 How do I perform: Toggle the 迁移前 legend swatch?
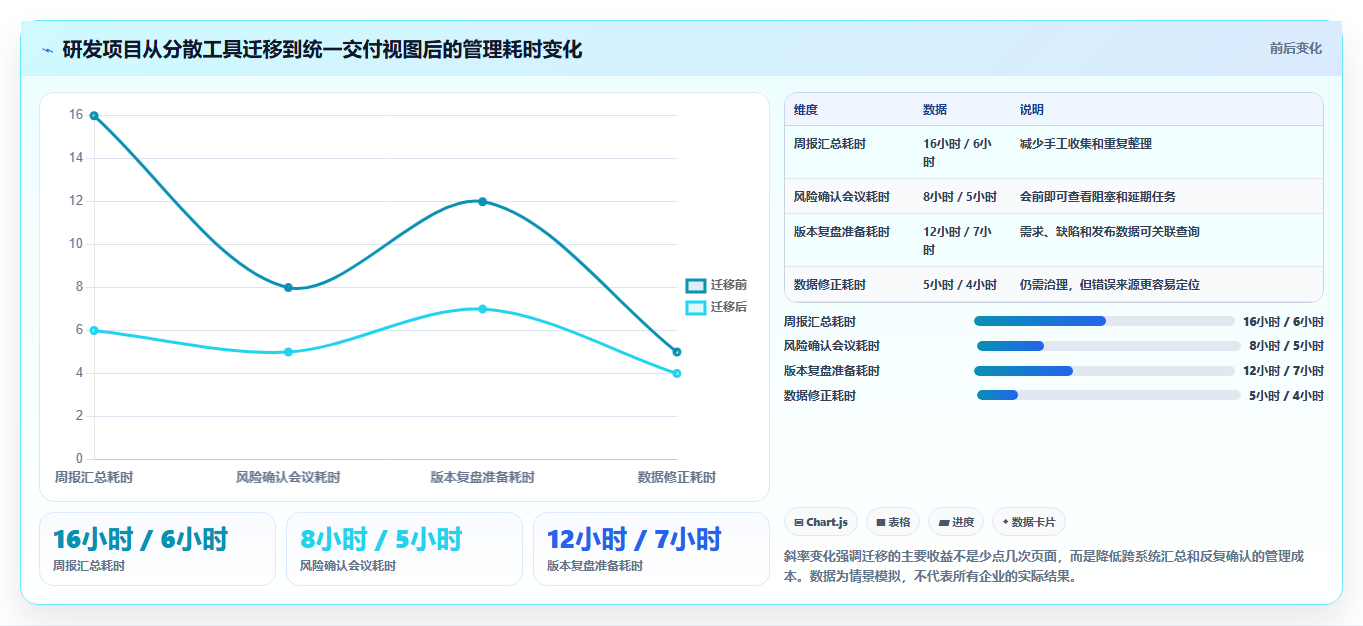coord(696,286)
